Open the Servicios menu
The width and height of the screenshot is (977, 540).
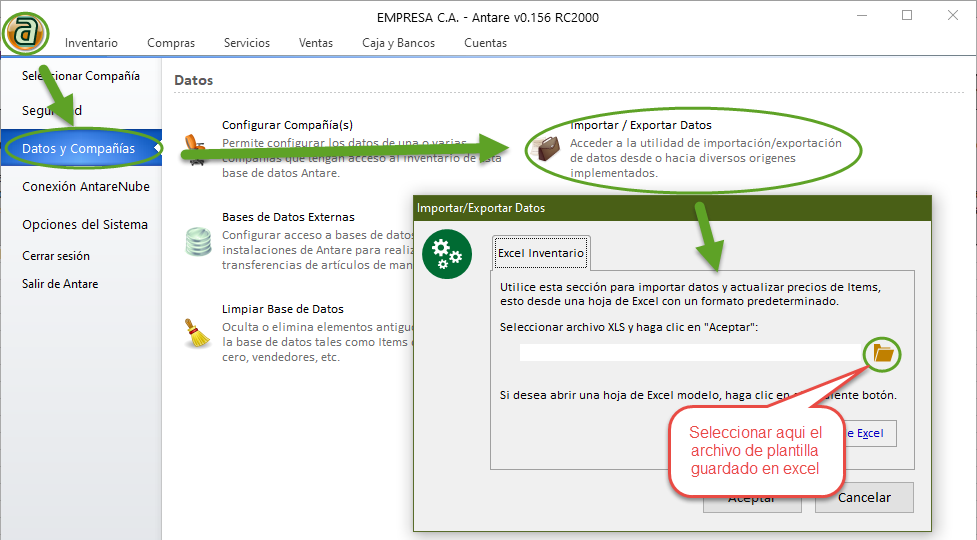click(247, 43)
